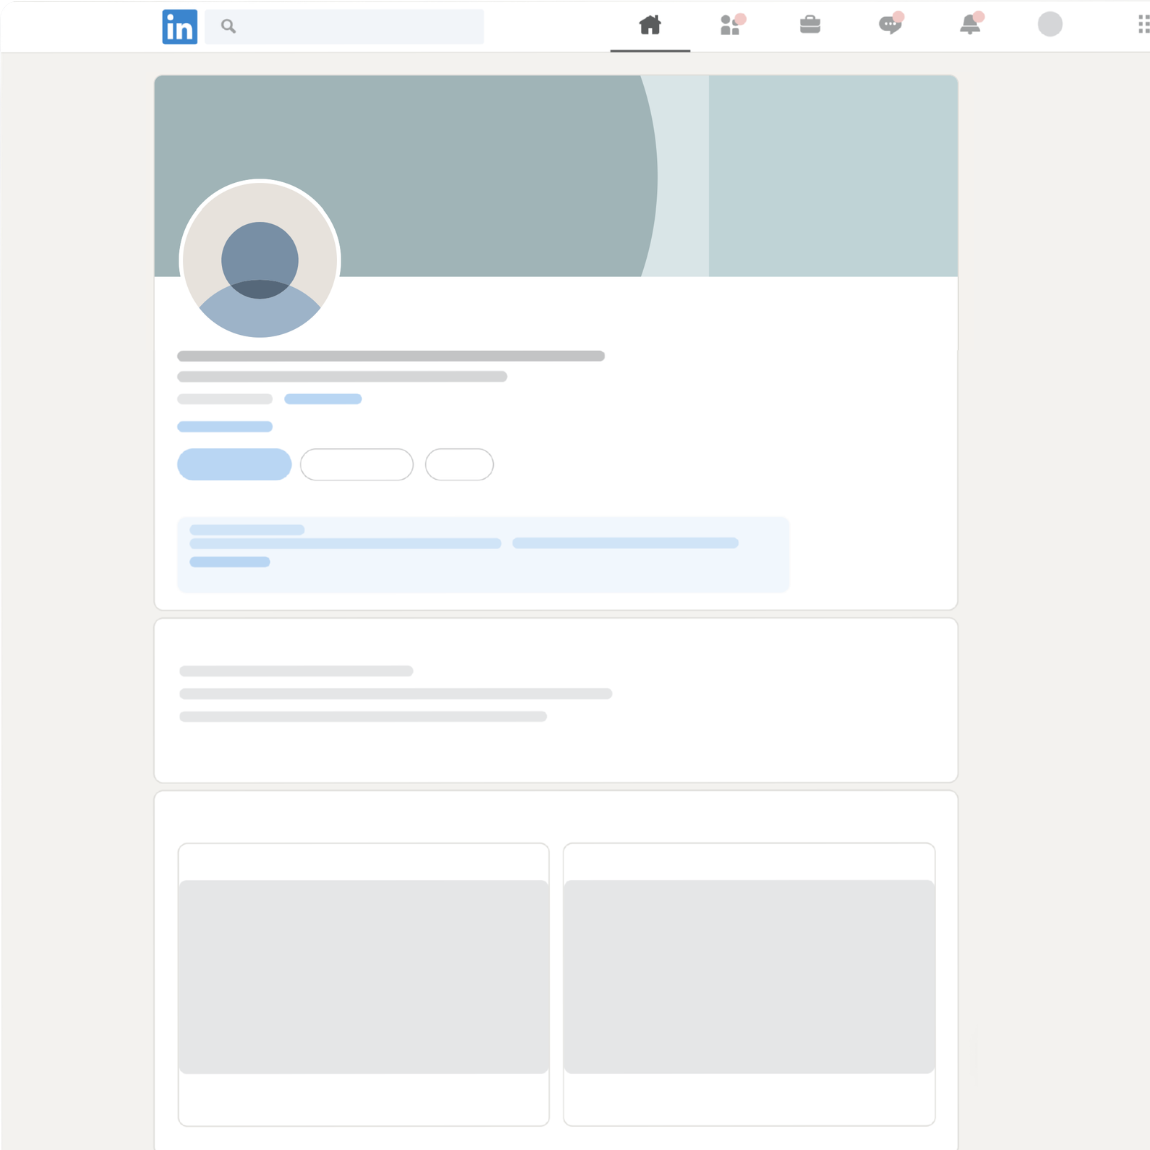Click the profile cover banner image
Viewport: 1150px width, 1150px height.
point(556,176)
